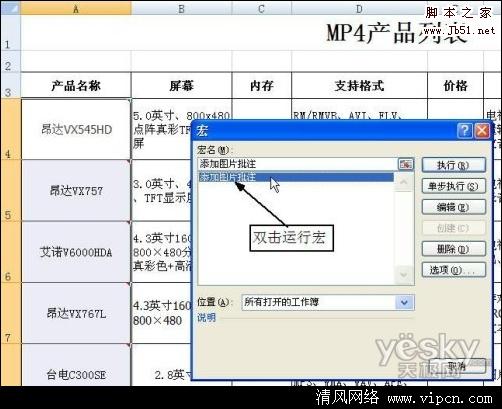Select row 3 header
This screenshot has height=409, width=502.
pyautogui.click(x=10, y=85)
